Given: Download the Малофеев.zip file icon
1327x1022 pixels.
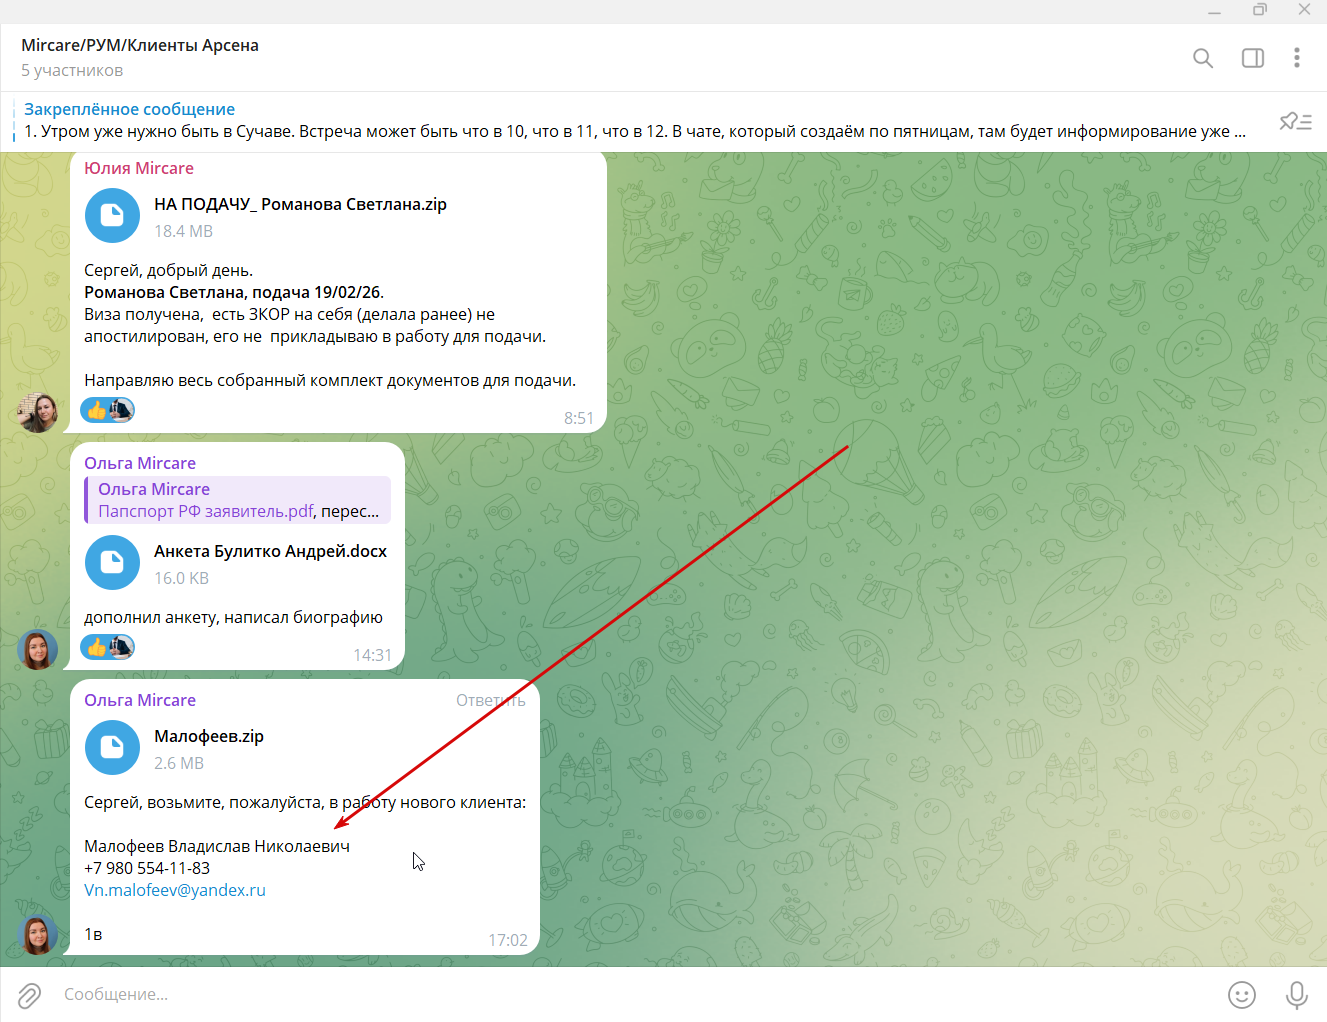Looking at the screenshot, I should coord(112,748).
